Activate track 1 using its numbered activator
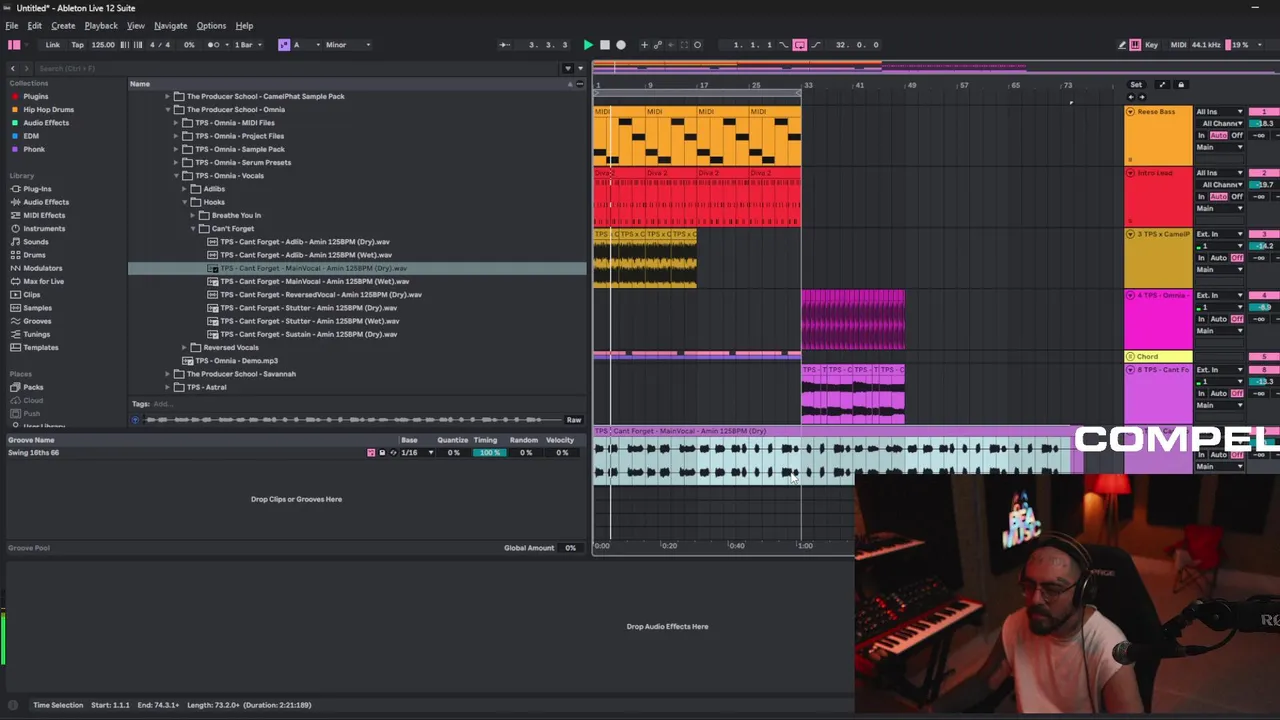Viewport: 1280px width, 720px height. click(x=1264, y=112)
